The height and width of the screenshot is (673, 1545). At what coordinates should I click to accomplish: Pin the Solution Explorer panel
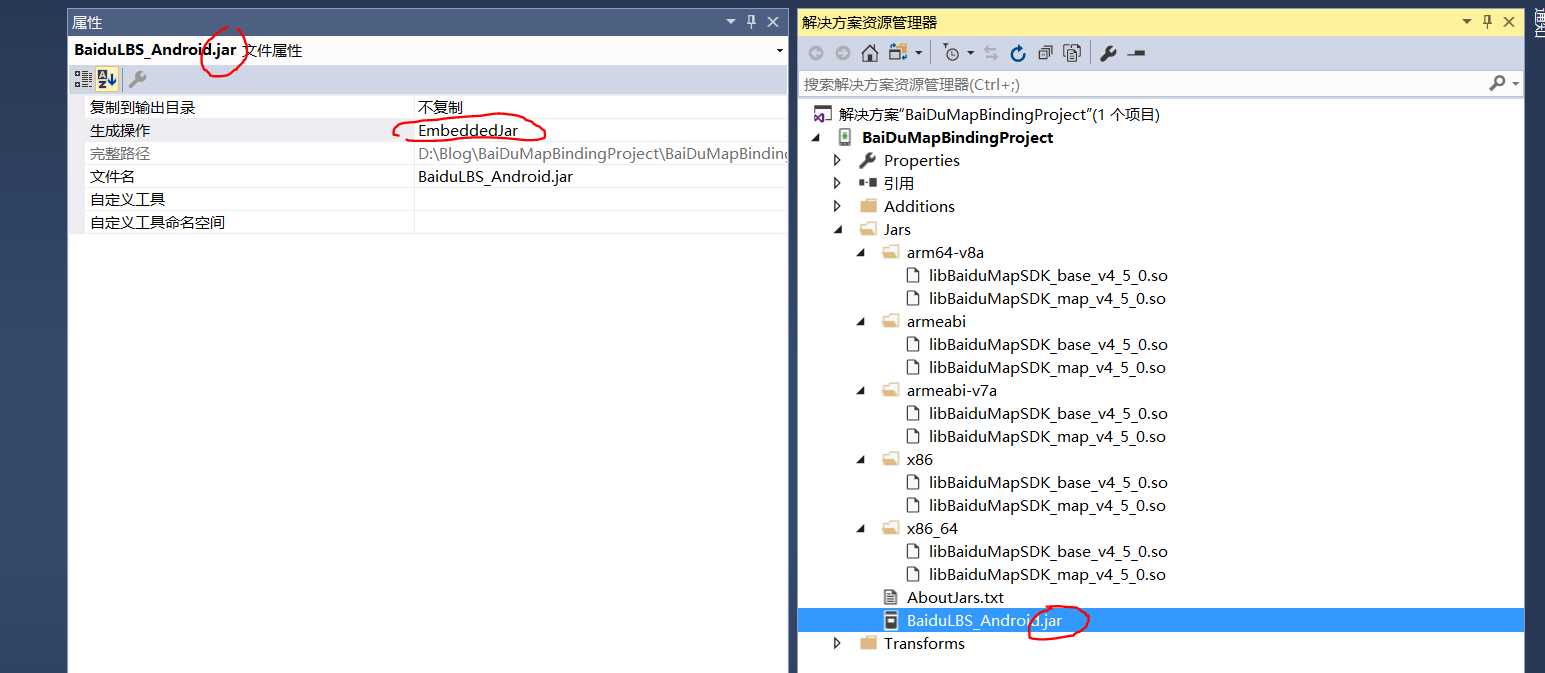(1488, 22)
